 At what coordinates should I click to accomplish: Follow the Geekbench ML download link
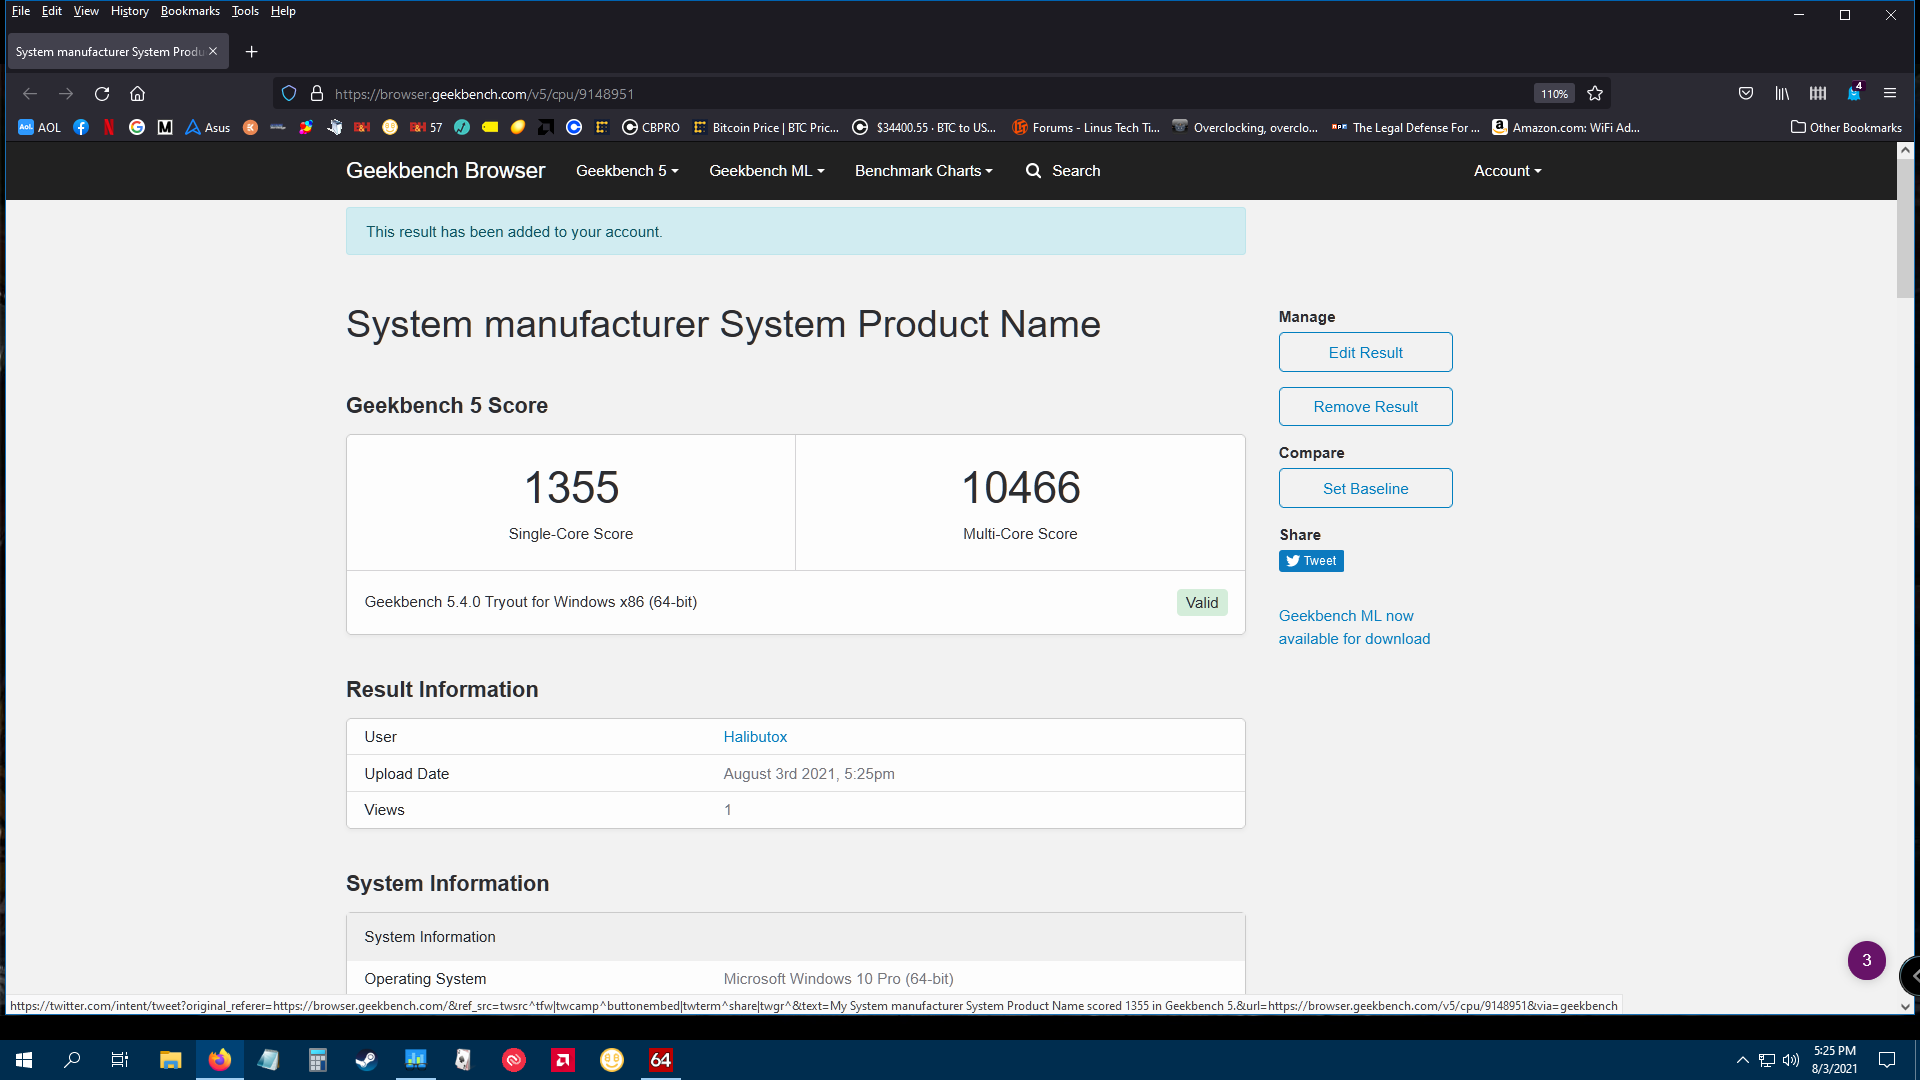pyautogui.click(x=1354, y=627)
